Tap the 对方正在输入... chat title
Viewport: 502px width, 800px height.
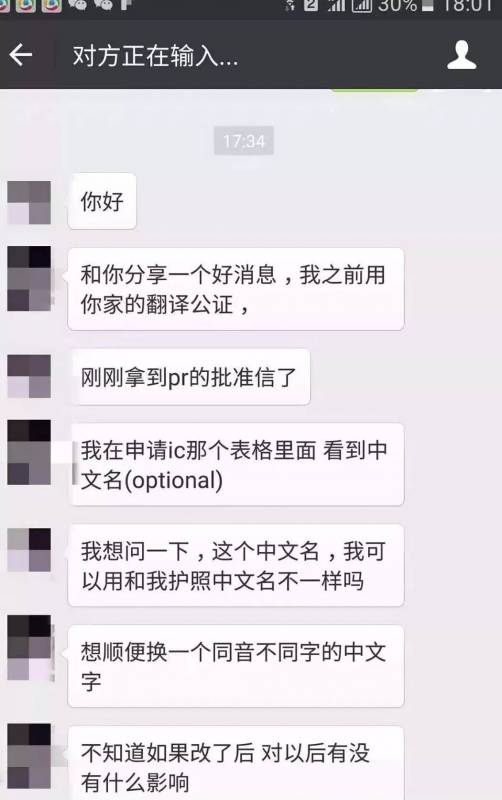point(156,55)
